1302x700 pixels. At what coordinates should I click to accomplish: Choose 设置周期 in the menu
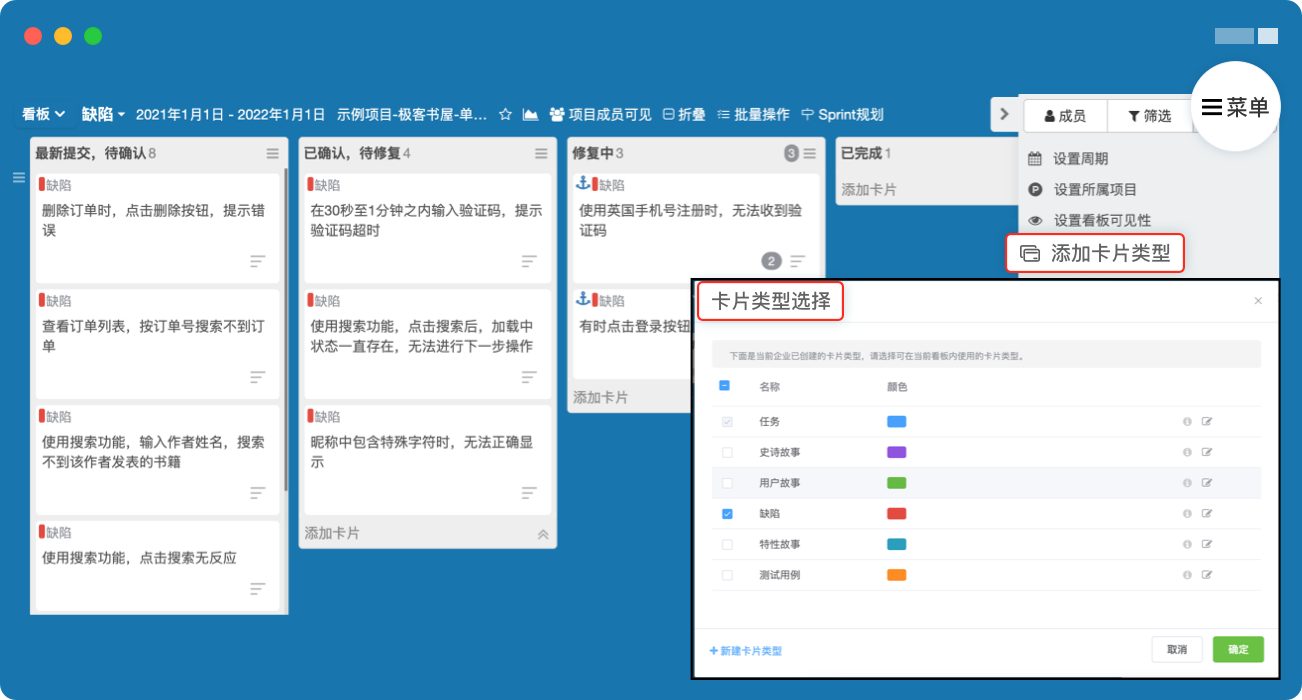tap(1080, 159)
